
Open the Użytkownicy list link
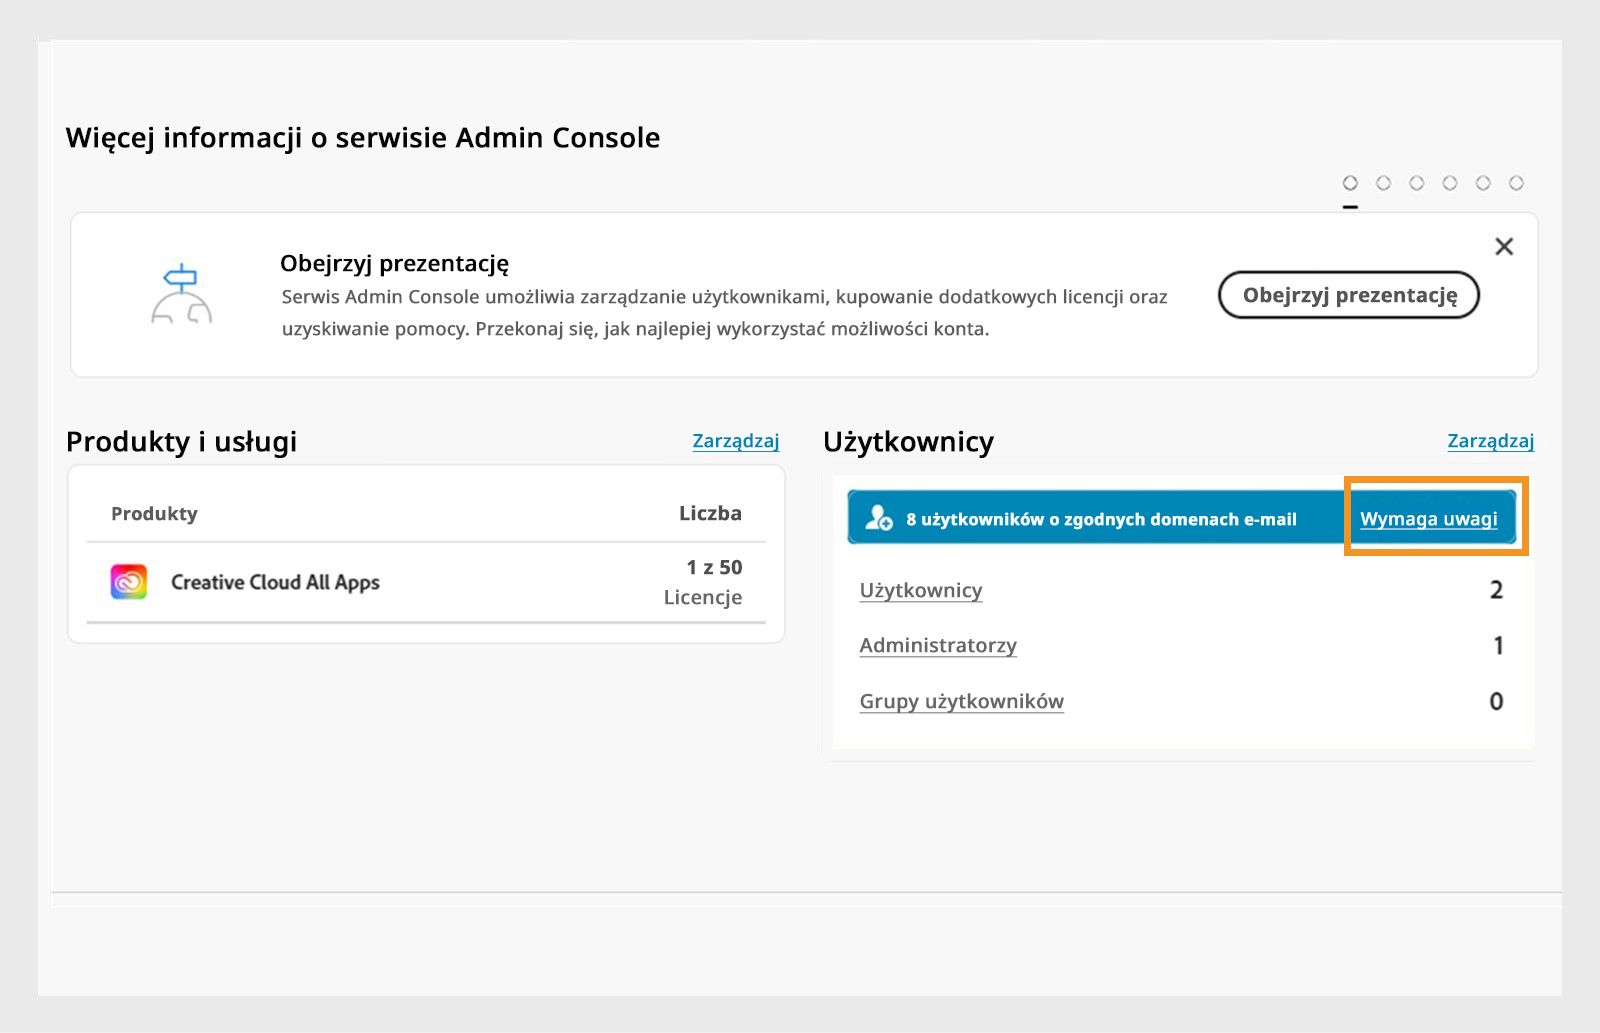coord(921,590)
